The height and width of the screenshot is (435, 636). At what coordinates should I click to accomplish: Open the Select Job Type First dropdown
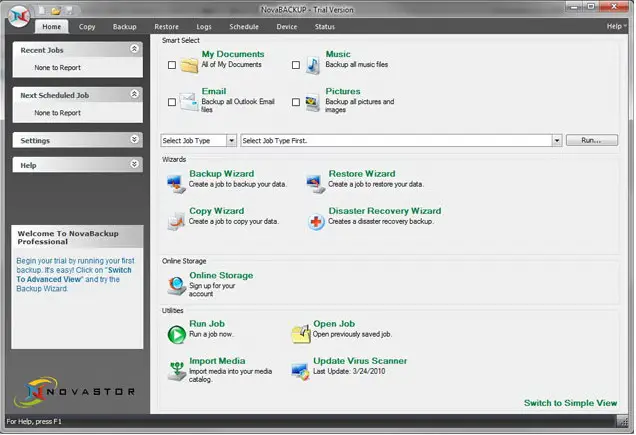click(x=557, y=141)
